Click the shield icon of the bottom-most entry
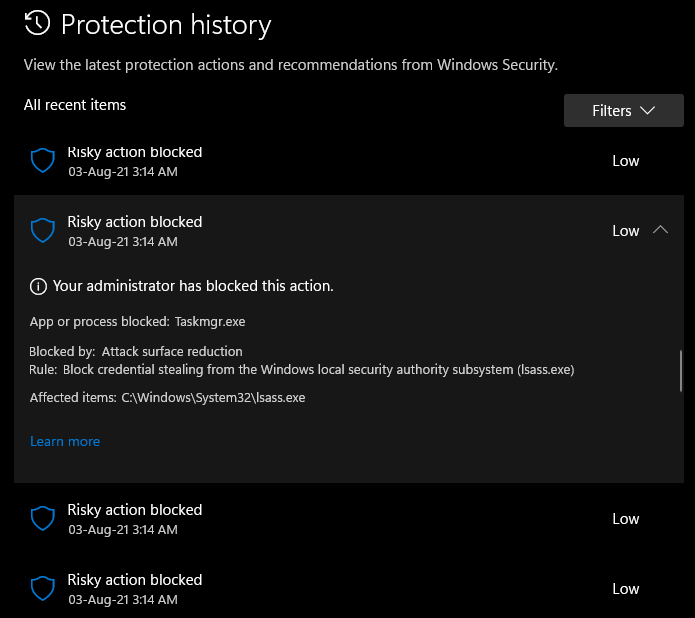Viewport: 695px width, 618px height. tap(42, 589)
